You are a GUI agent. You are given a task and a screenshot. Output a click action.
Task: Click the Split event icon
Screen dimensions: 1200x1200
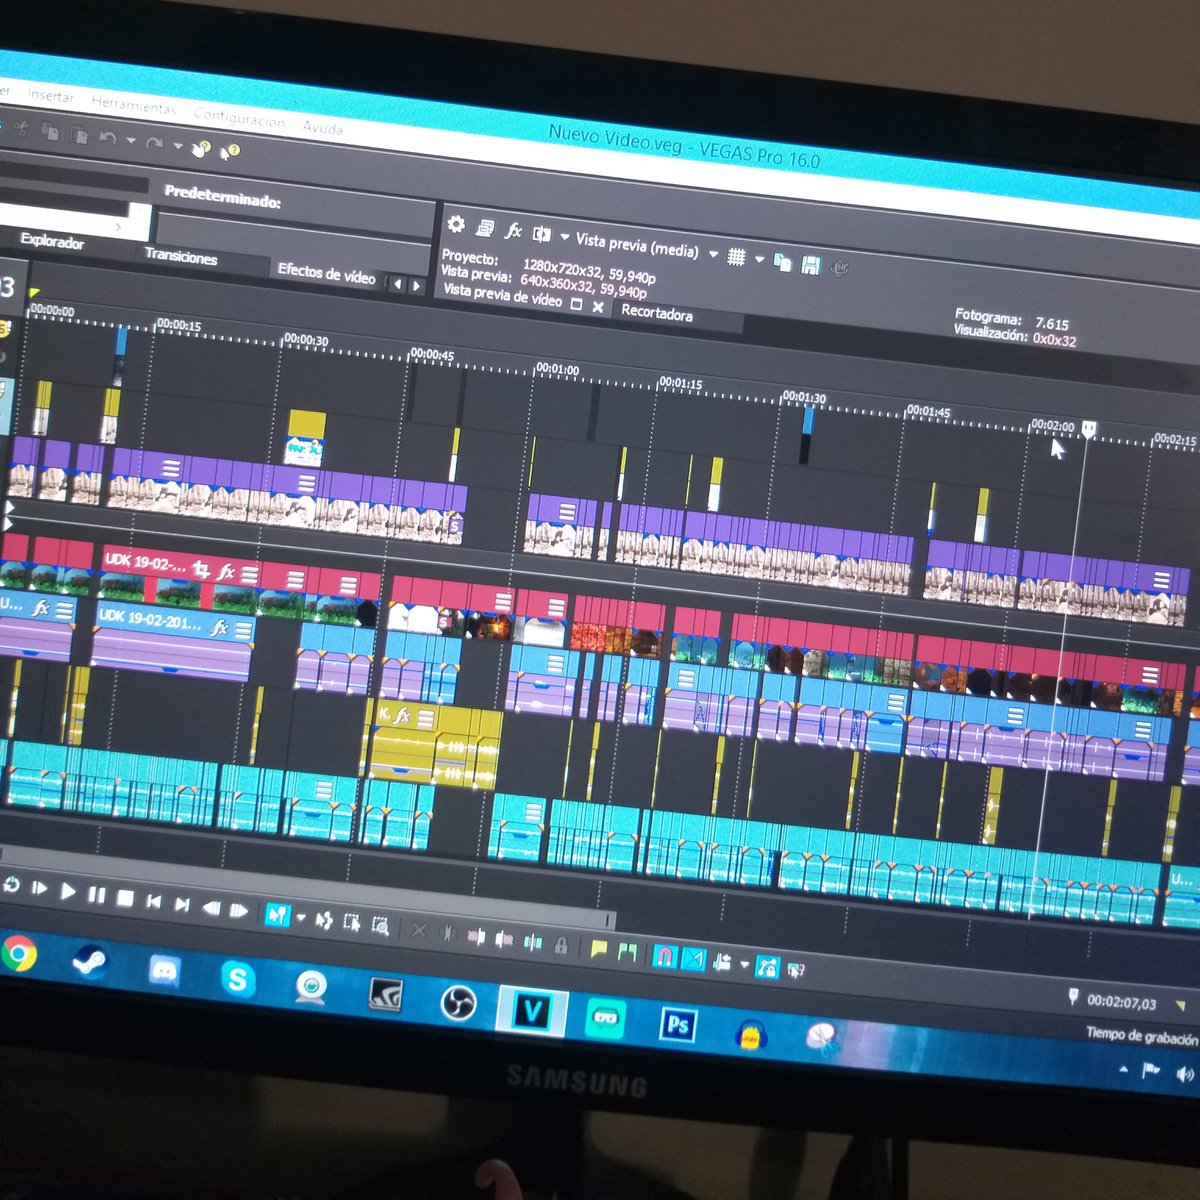tap(532, 942)
